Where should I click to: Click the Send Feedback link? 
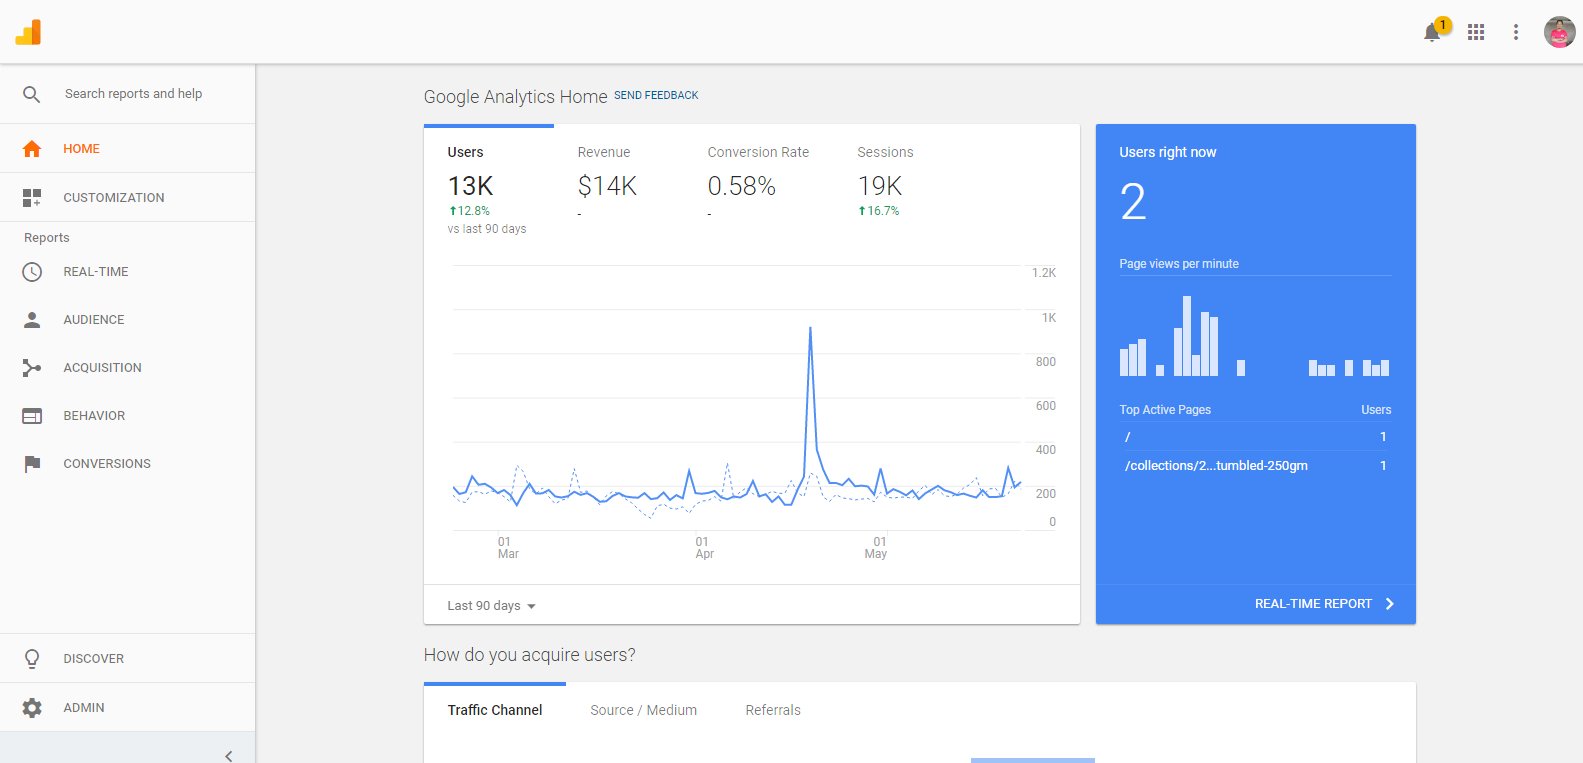tap(656, 96)
